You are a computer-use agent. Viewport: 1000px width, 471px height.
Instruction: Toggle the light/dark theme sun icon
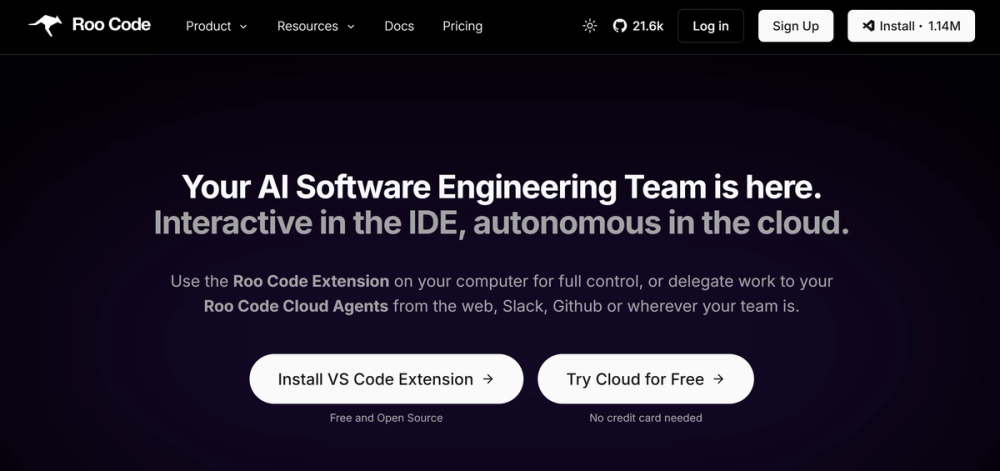[x=590, y=26]
